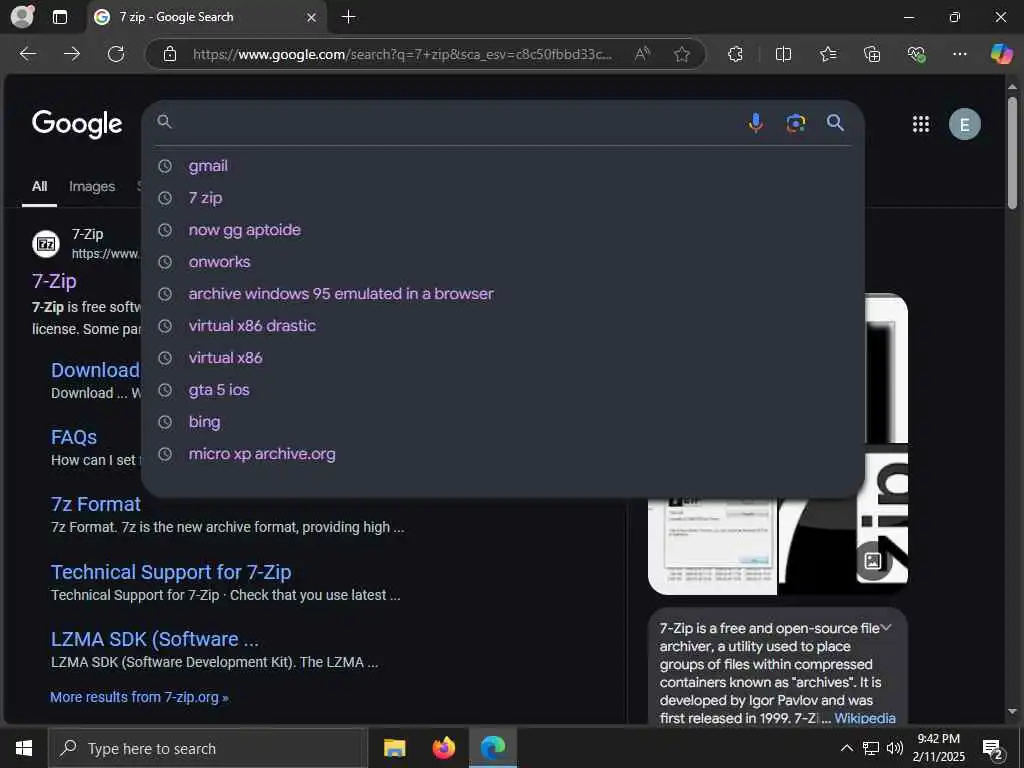Open Technical Support for 7-Zip link
Image resolution: width=1024 pixels, height=768 pixels.
(x=171, y=572)
